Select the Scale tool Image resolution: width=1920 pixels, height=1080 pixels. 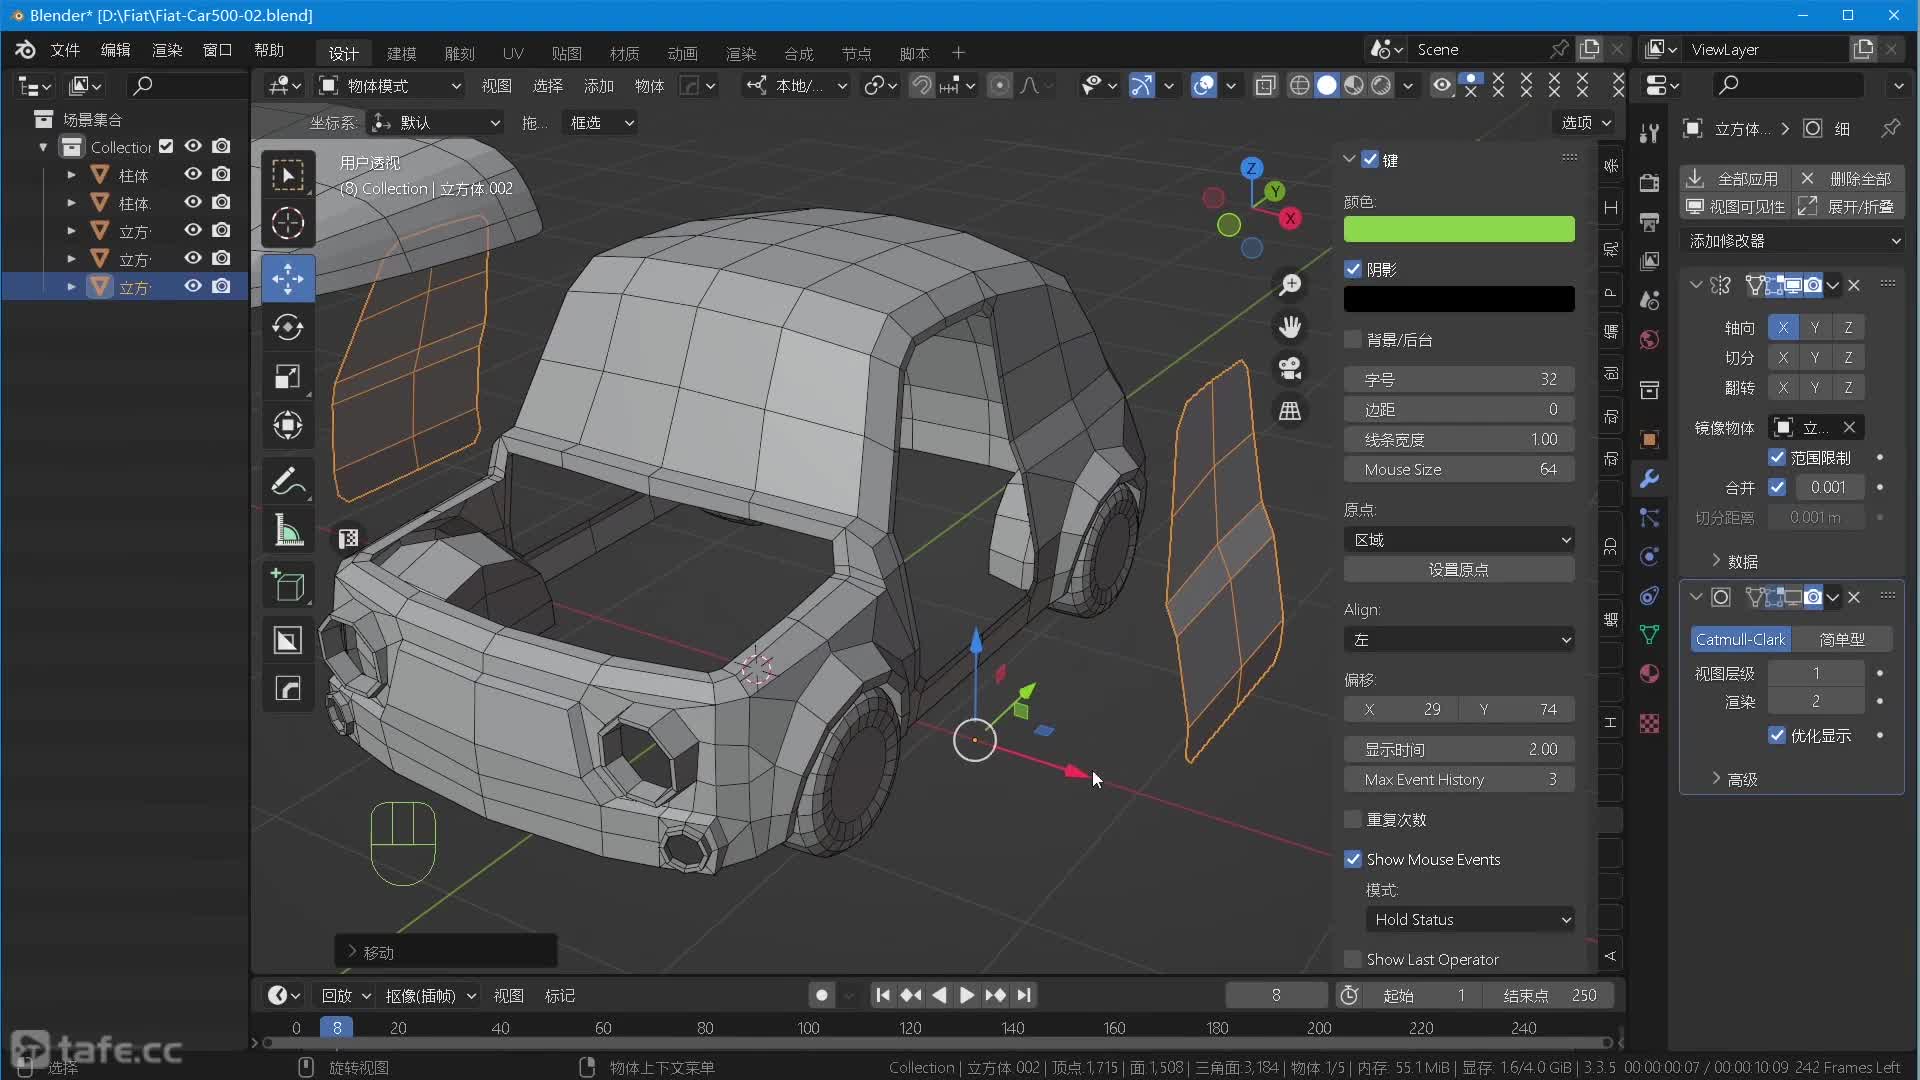(x=288, y=377)
